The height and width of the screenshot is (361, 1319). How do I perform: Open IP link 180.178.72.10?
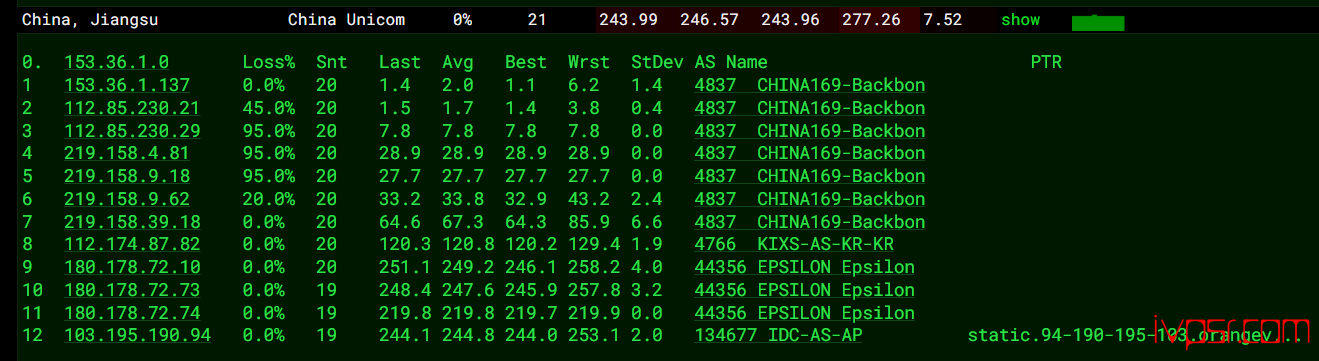pos(132,267)
